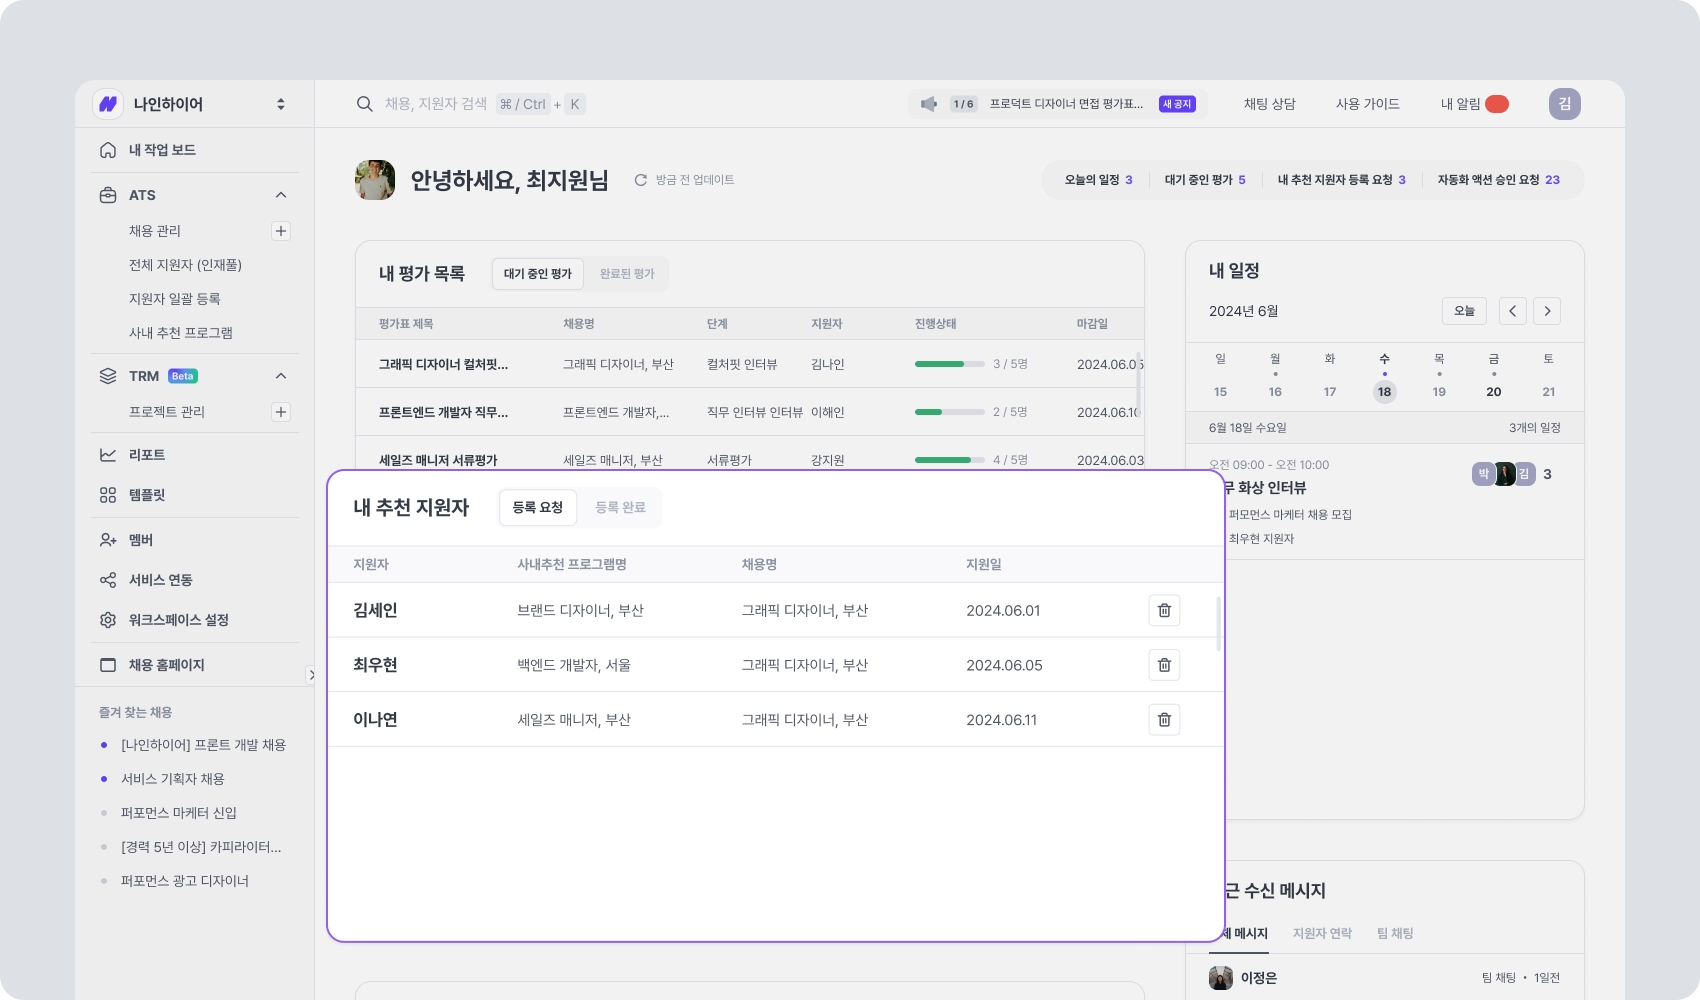
Task: Switch to 등록 요청 tab
Action: (x=538, y=508)
